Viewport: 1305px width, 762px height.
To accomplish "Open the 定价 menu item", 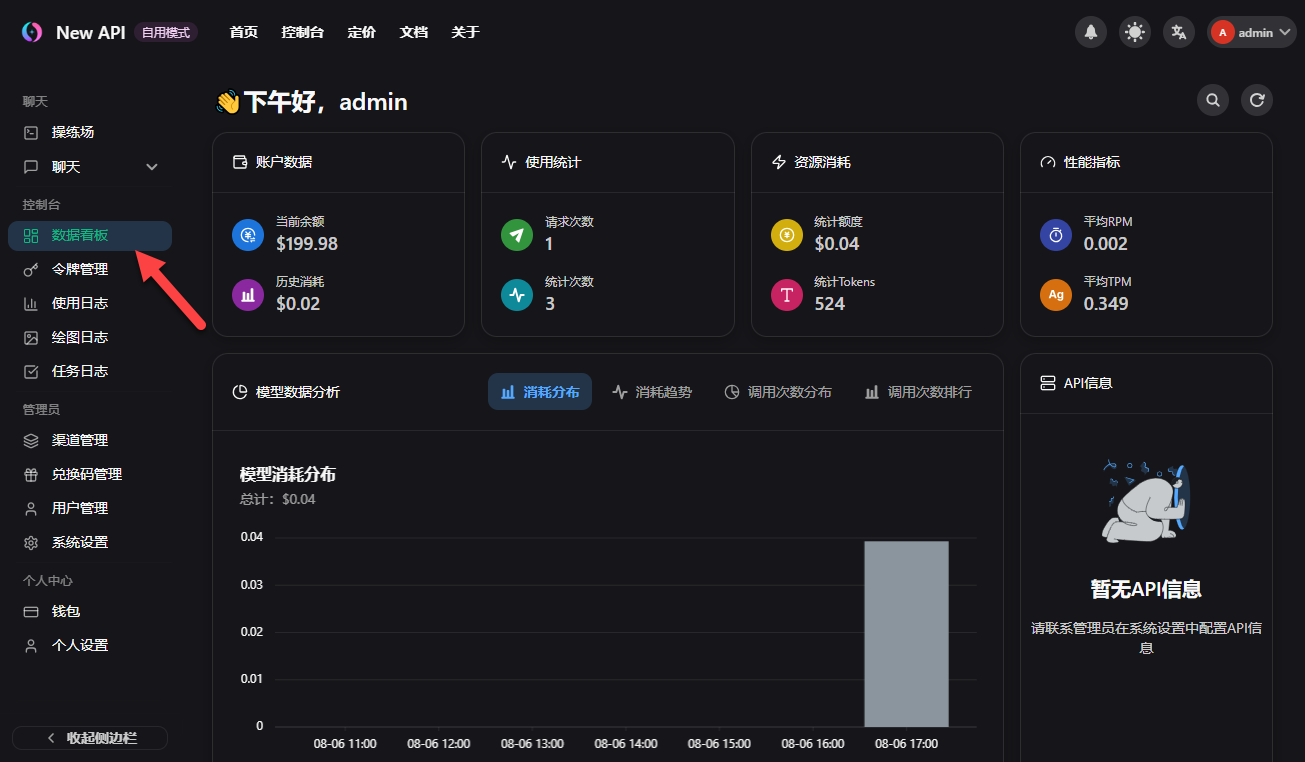I will pyautogui.click(x=361, y=31).
